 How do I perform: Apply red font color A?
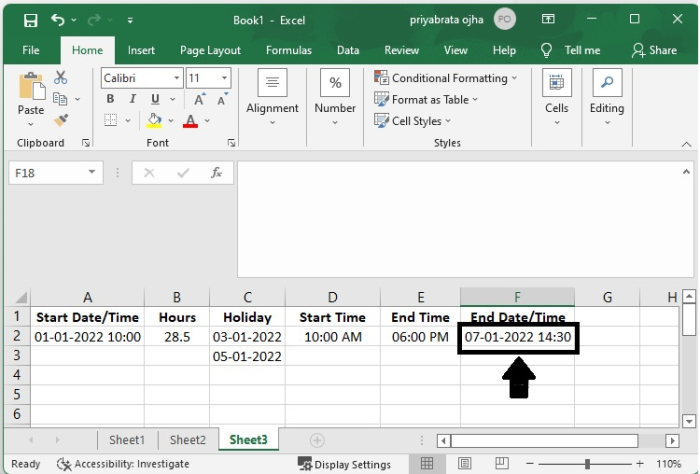(x=190, y=121)
